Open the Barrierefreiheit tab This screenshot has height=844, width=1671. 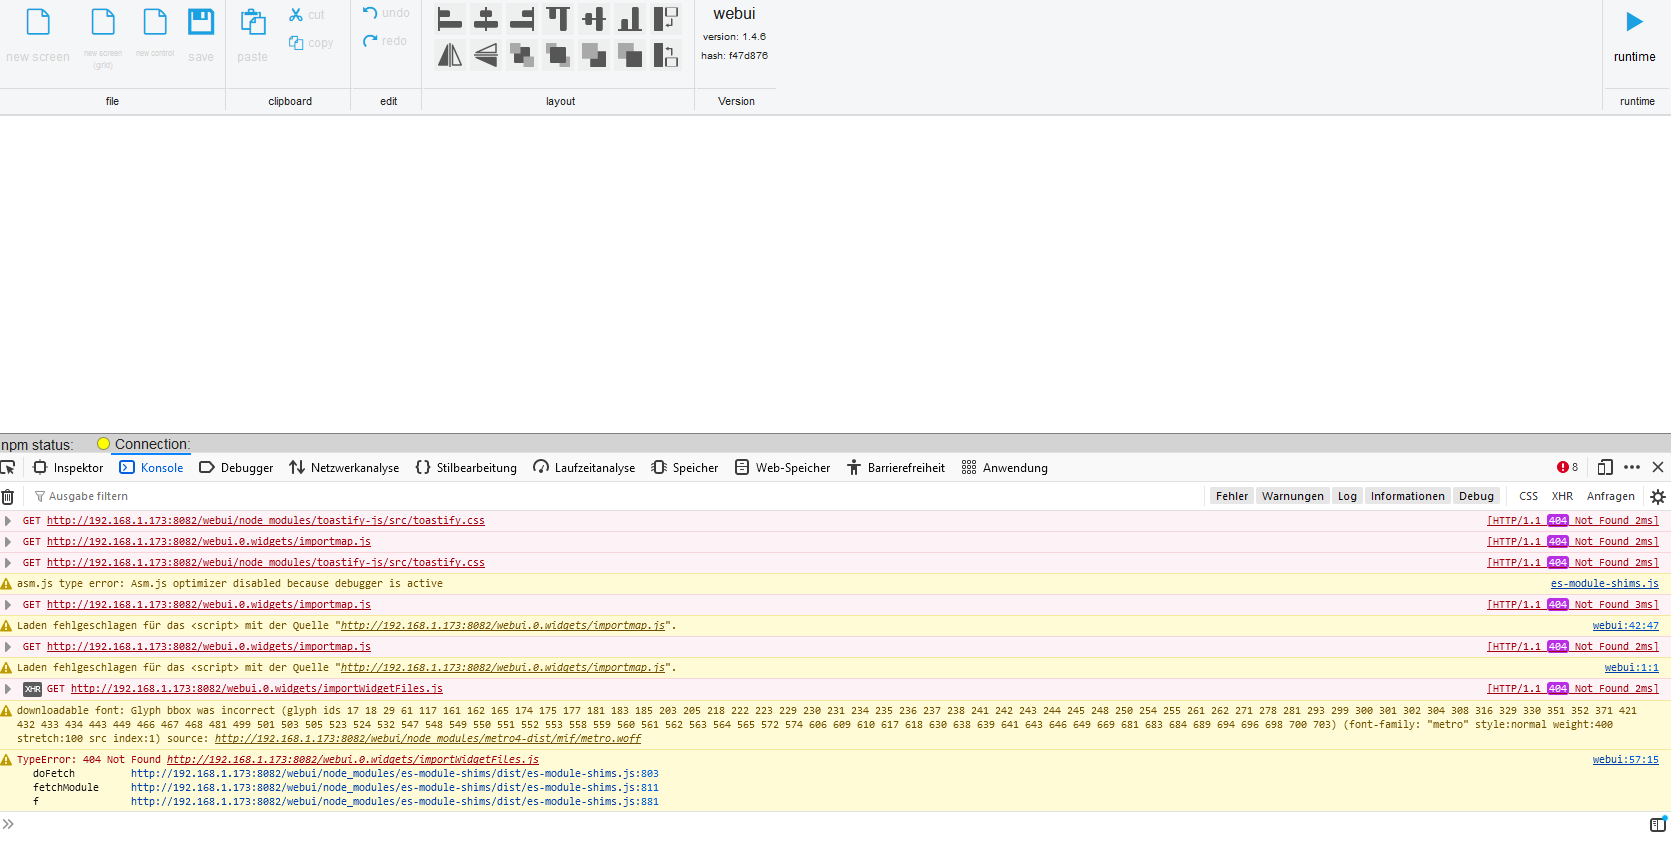896,467
